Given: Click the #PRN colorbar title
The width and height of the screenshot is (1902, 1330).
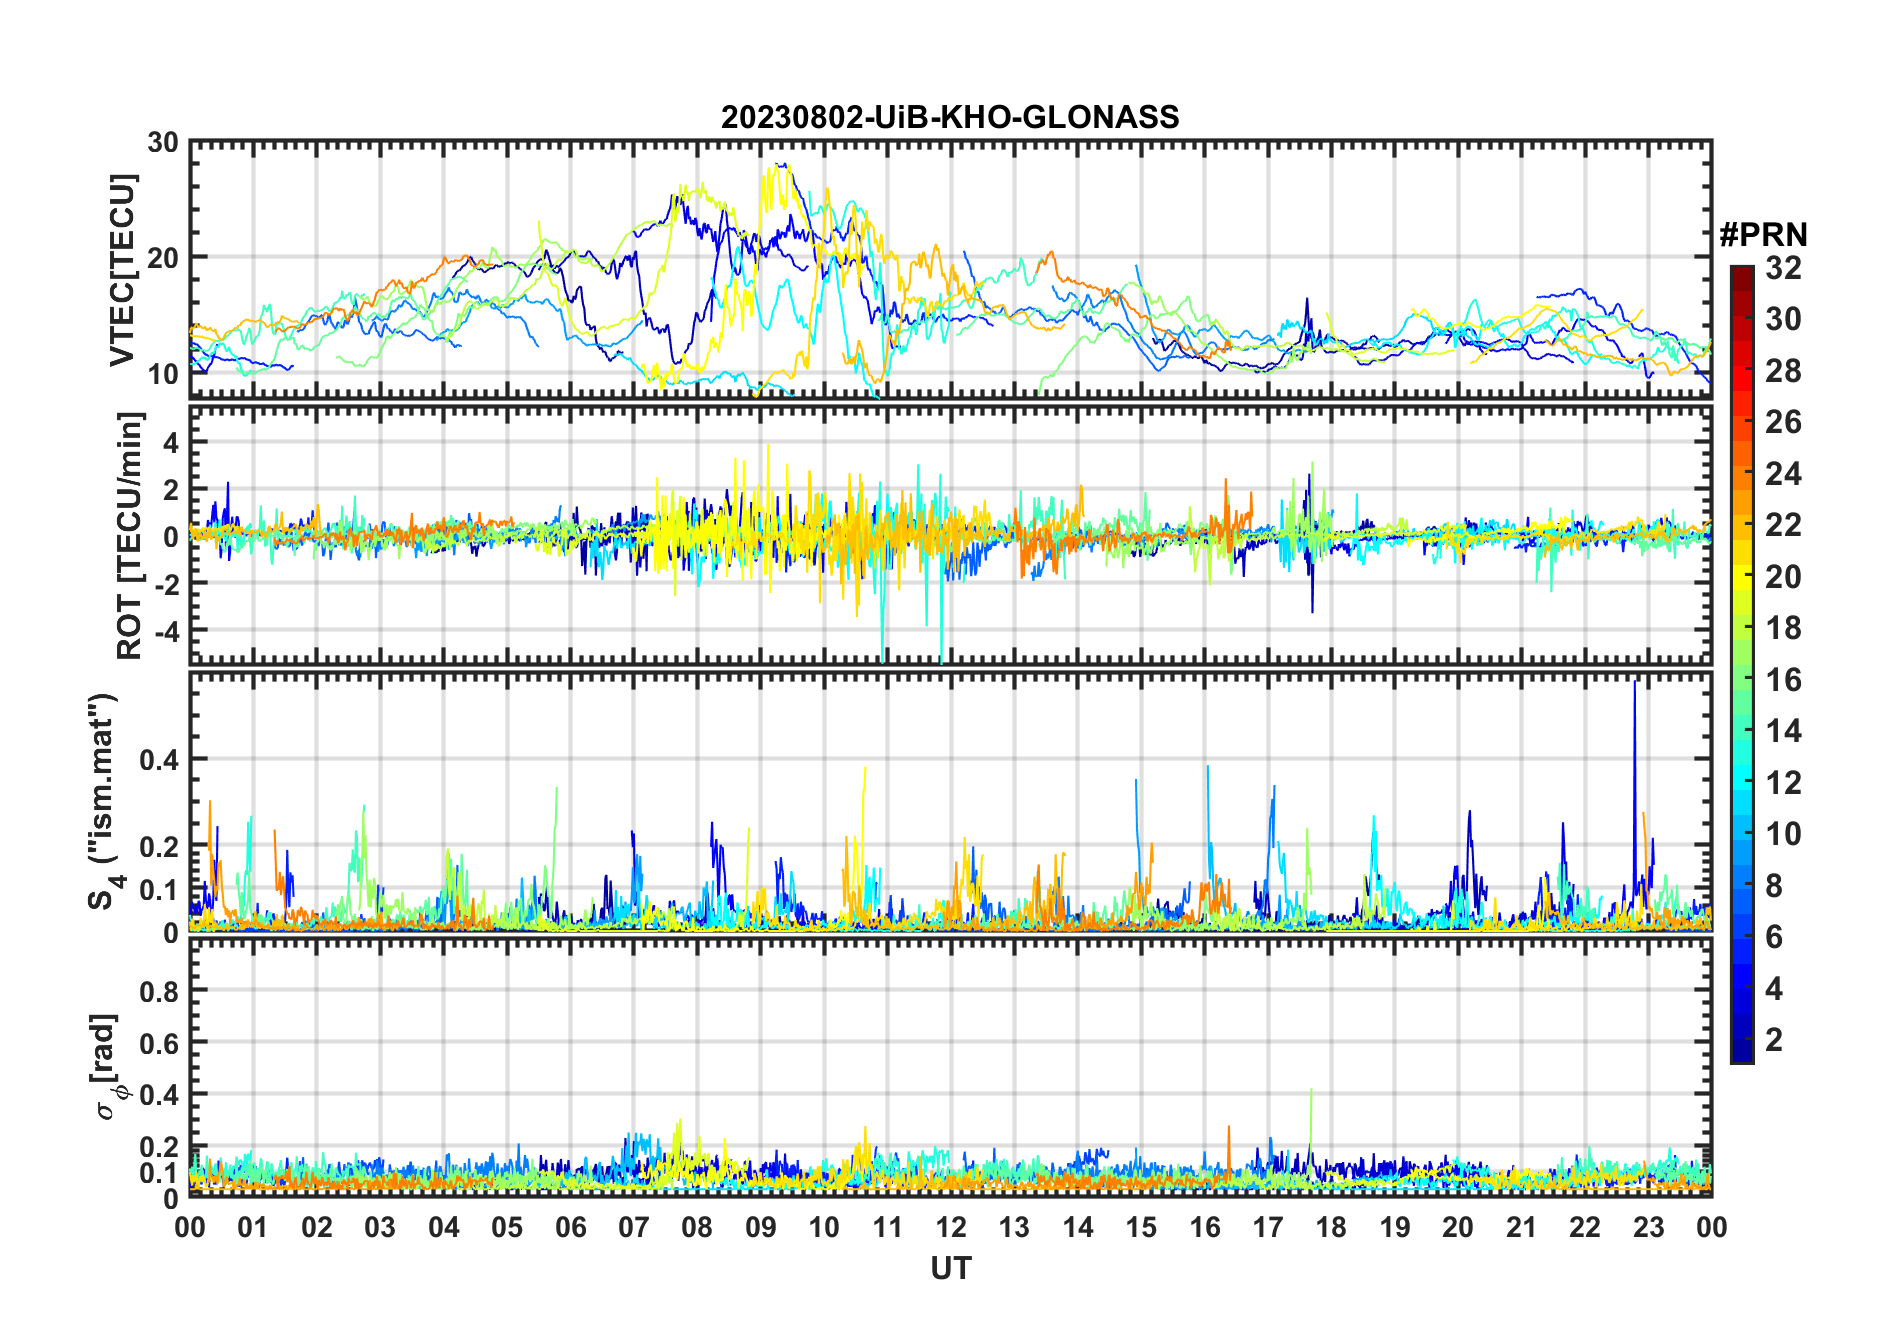Looking at the screenshot, I should [1763, 235].
